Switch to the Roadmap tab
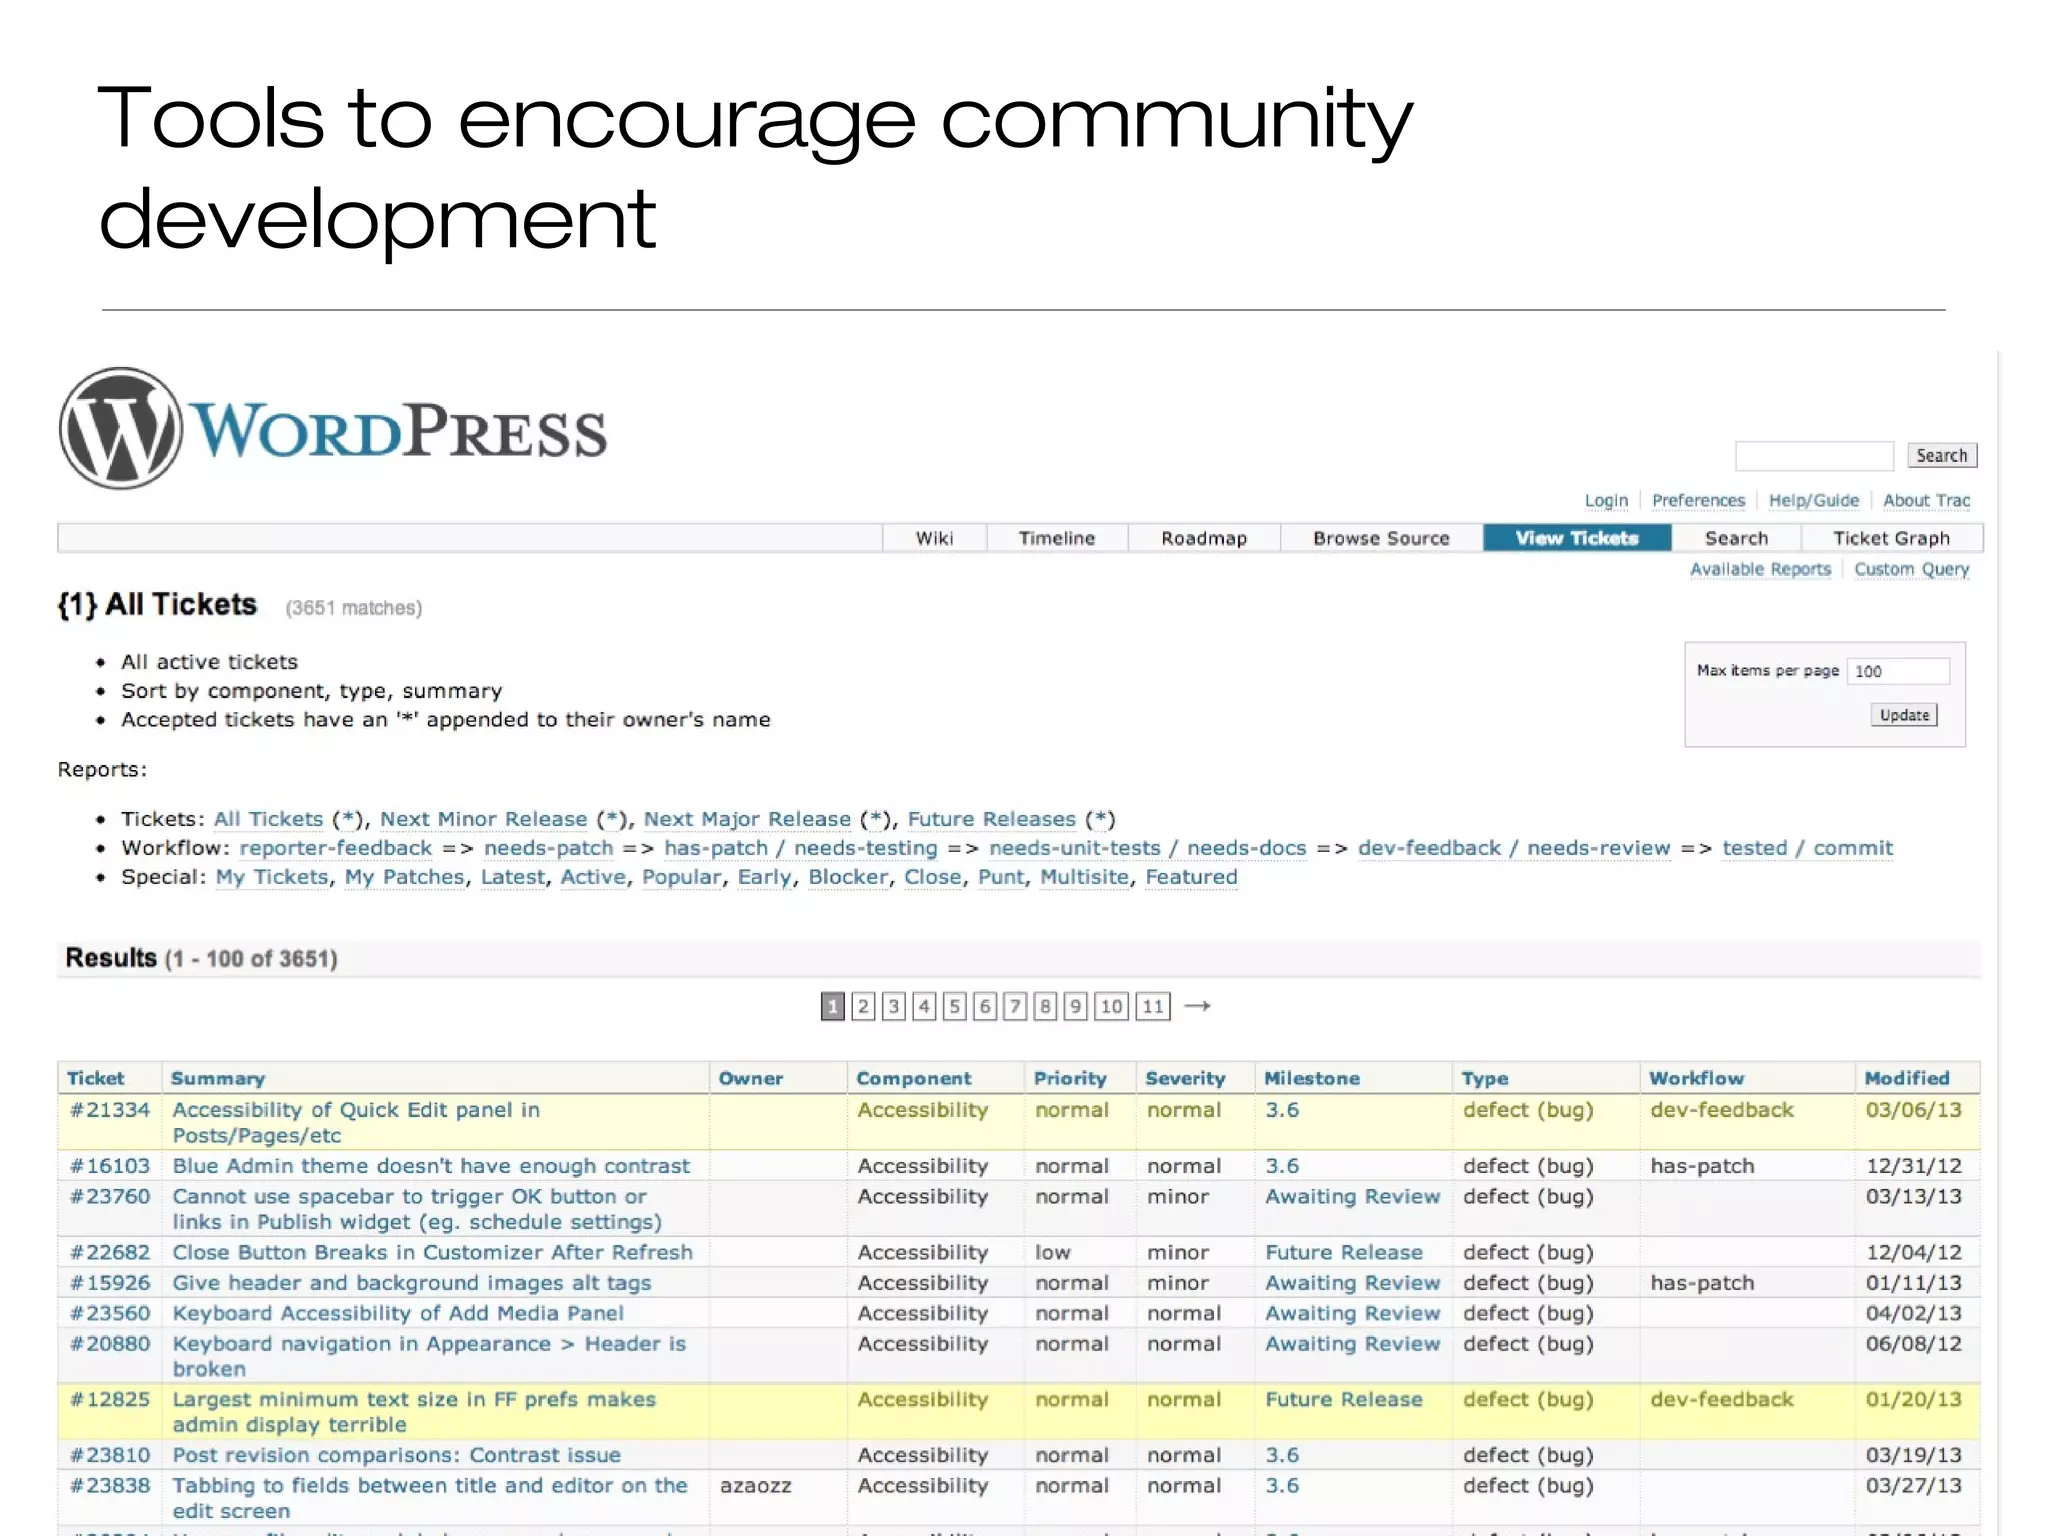The width and height of the screenshot is (2048, 1536). pyautogui.click(x=1204, y=538)
